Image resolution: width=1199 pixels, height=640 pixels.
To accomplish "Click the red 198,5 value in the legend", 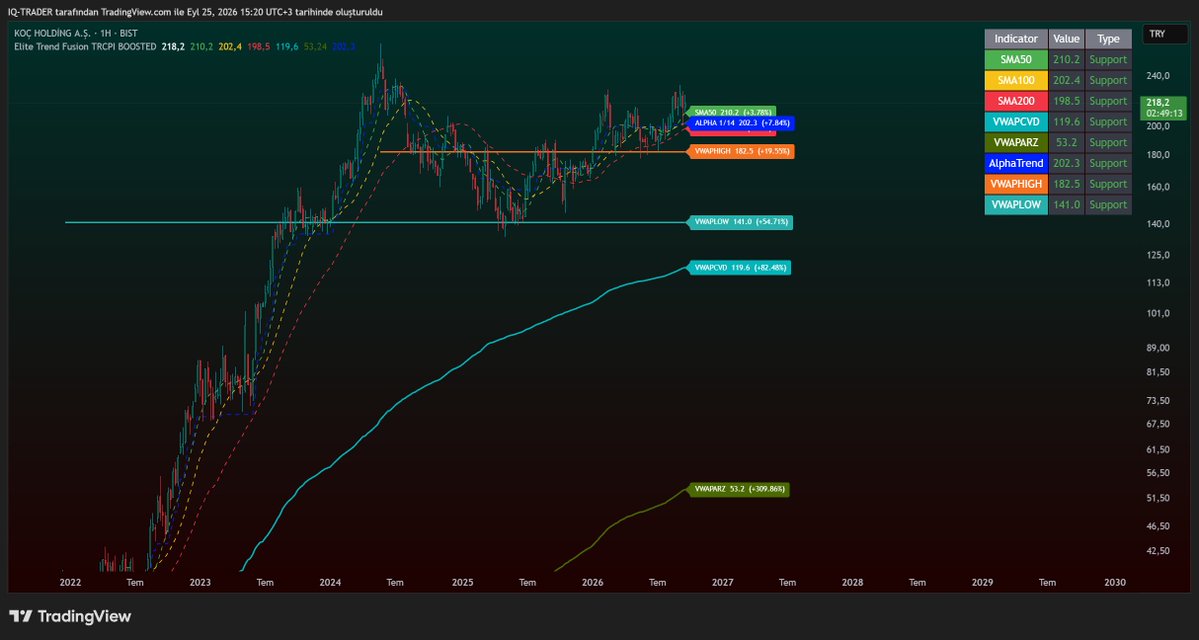I will pyautogui.click(x=258, y=47).
